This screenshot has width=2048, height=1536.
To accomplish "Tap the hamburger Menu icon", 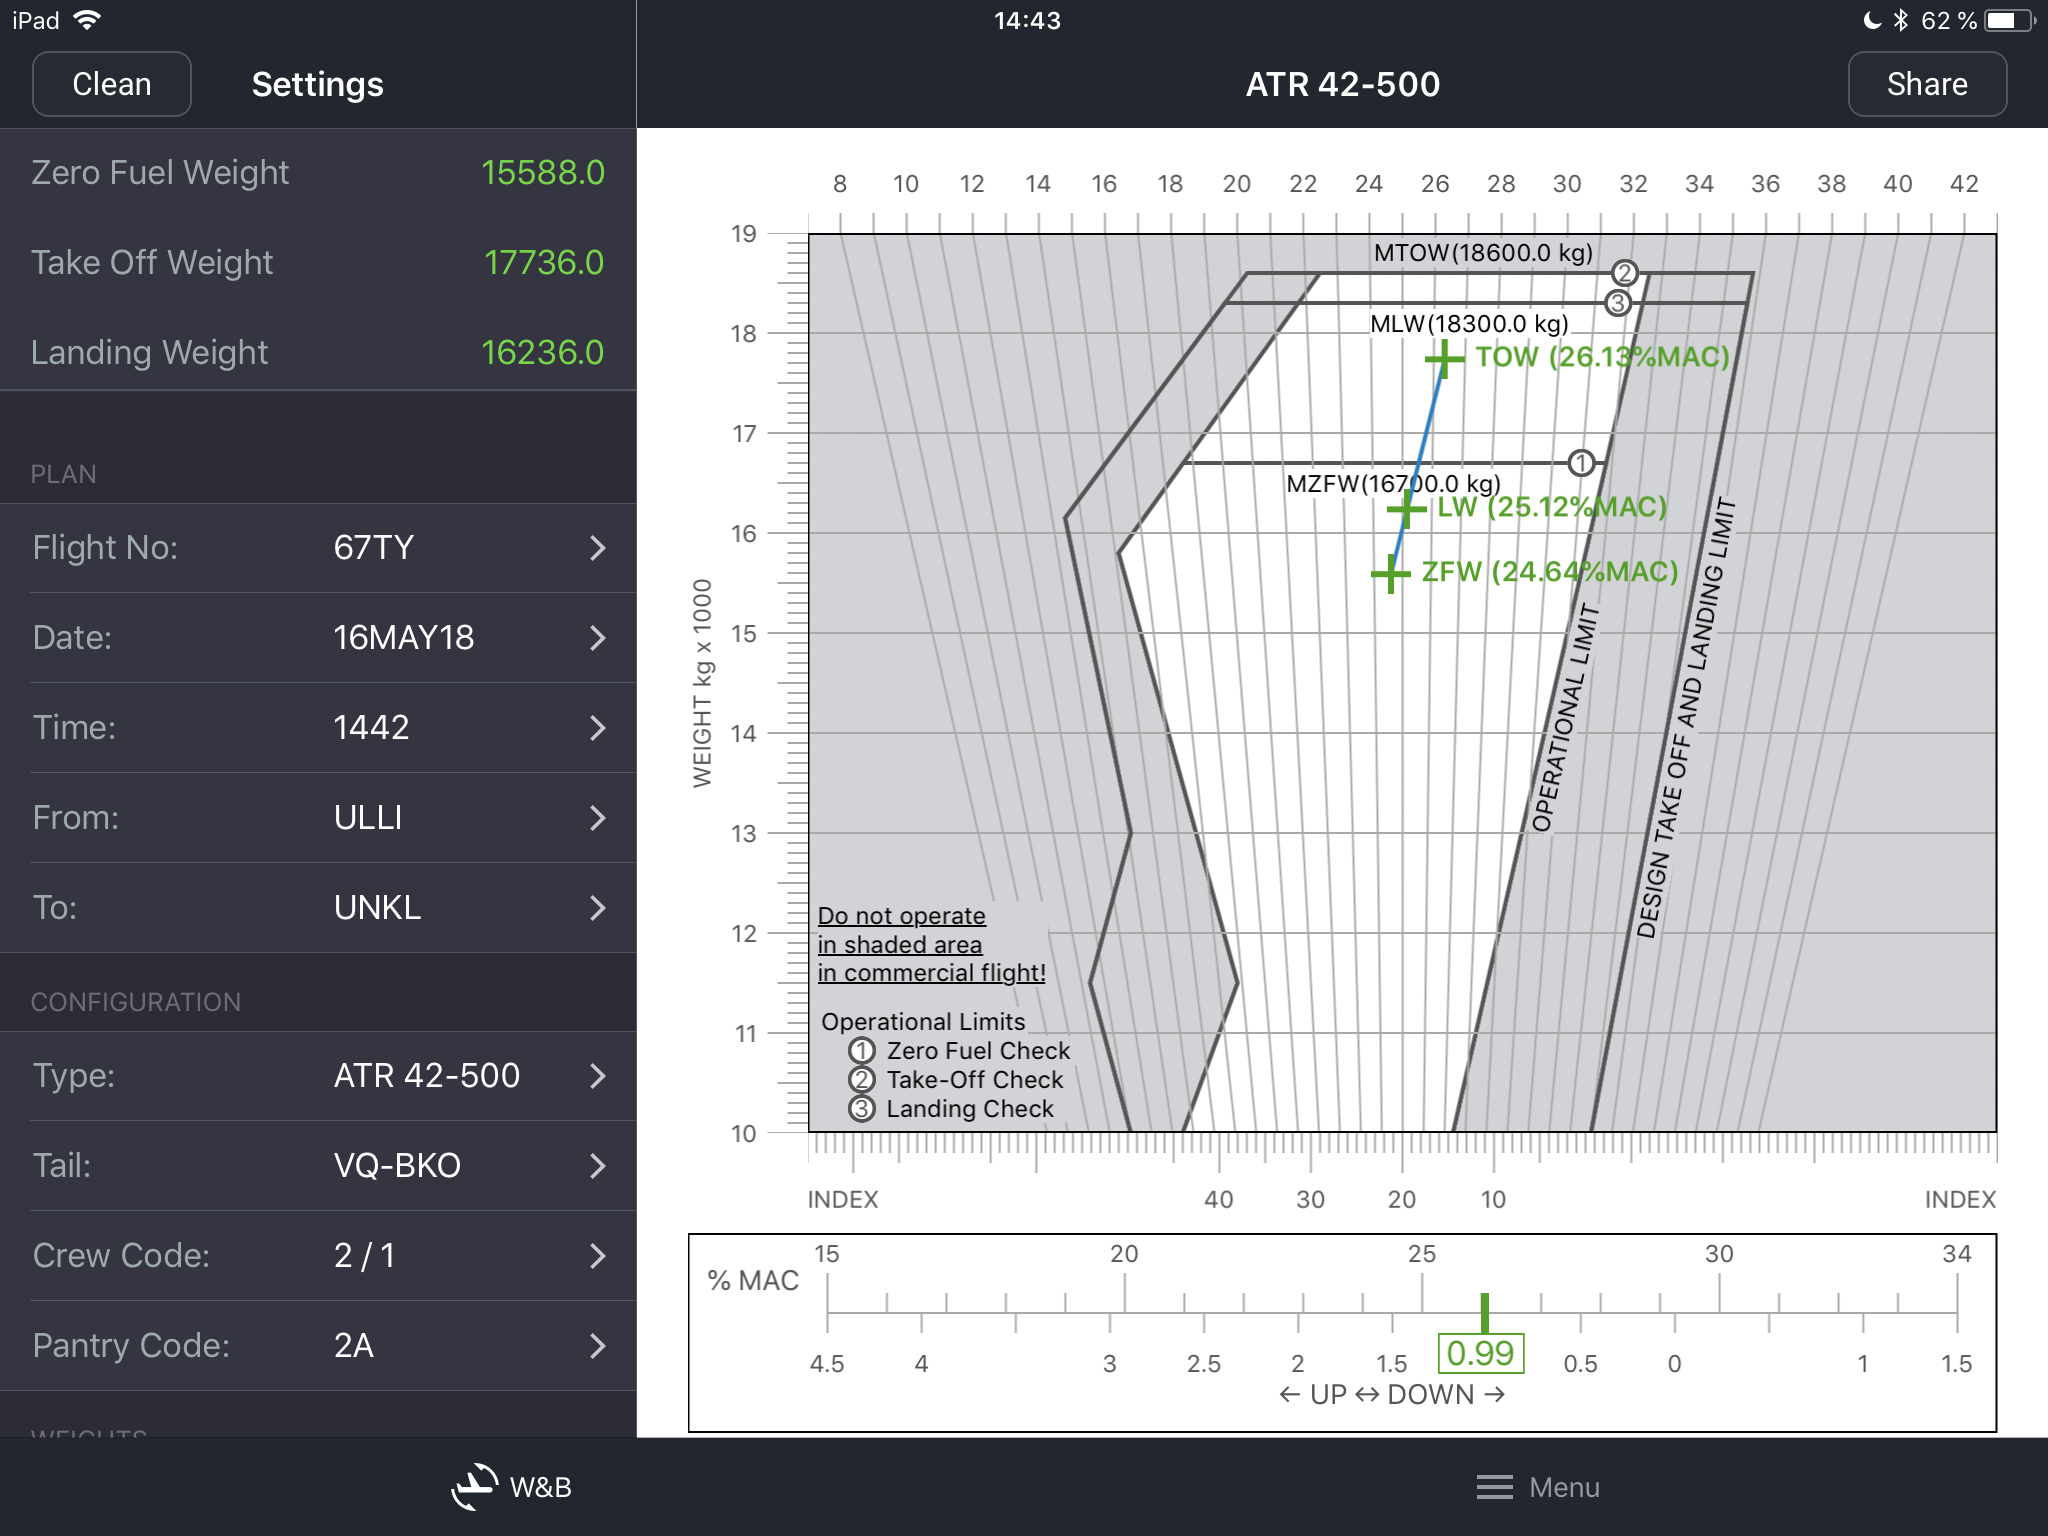I will (1494, 1487).
